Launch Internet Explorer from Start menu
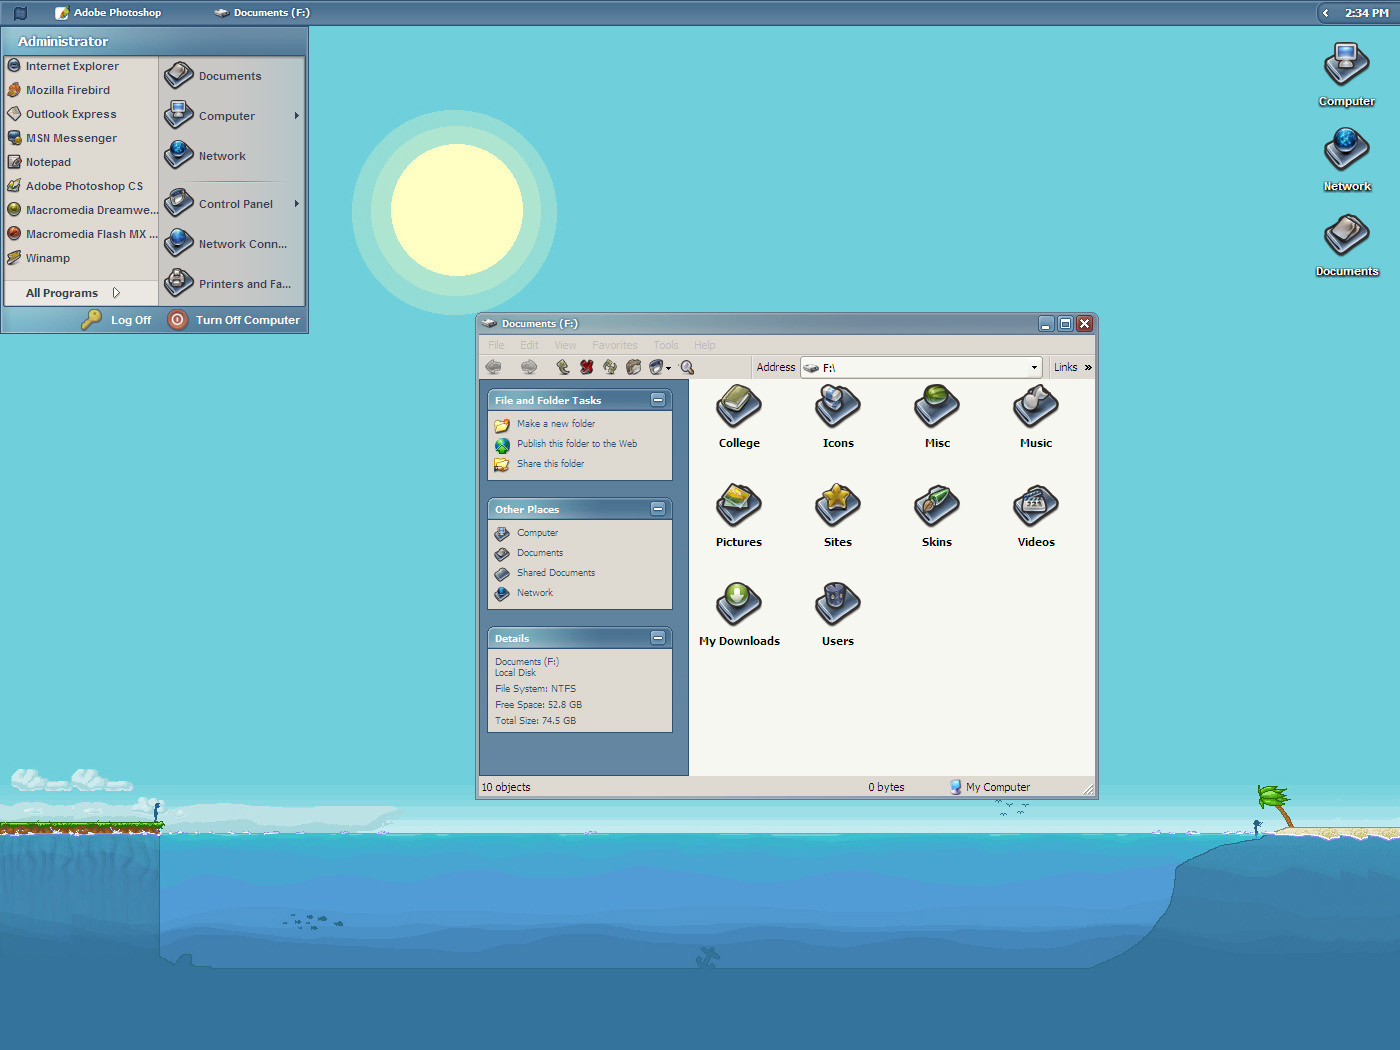The height and width of the screenshot is (1050, 1400). coord(80,66)
